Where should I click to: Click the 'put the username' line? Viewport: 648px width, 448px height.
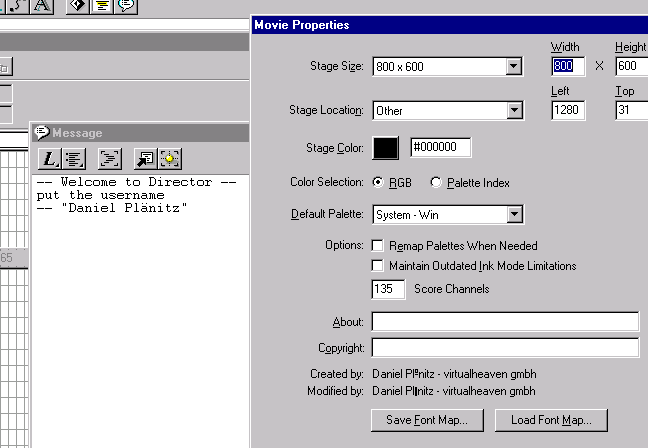(100, 195)
